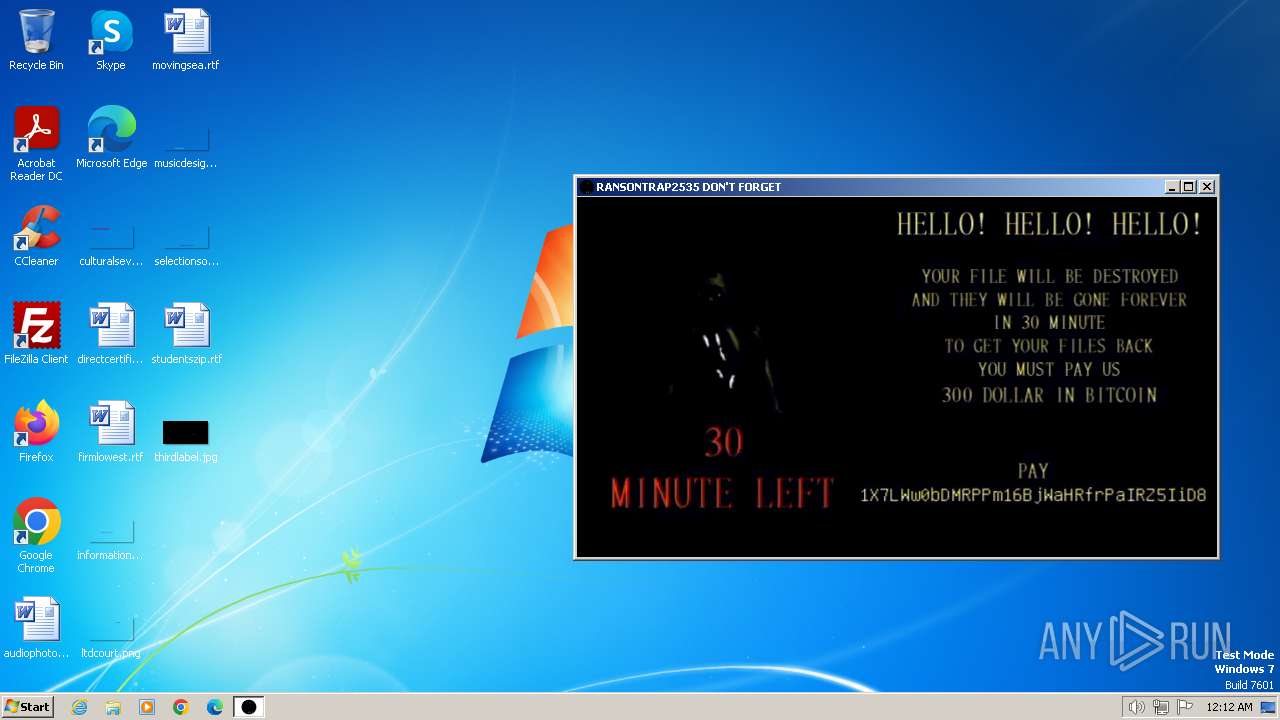Open the Action Center flag icon

tap(1185, 707)
